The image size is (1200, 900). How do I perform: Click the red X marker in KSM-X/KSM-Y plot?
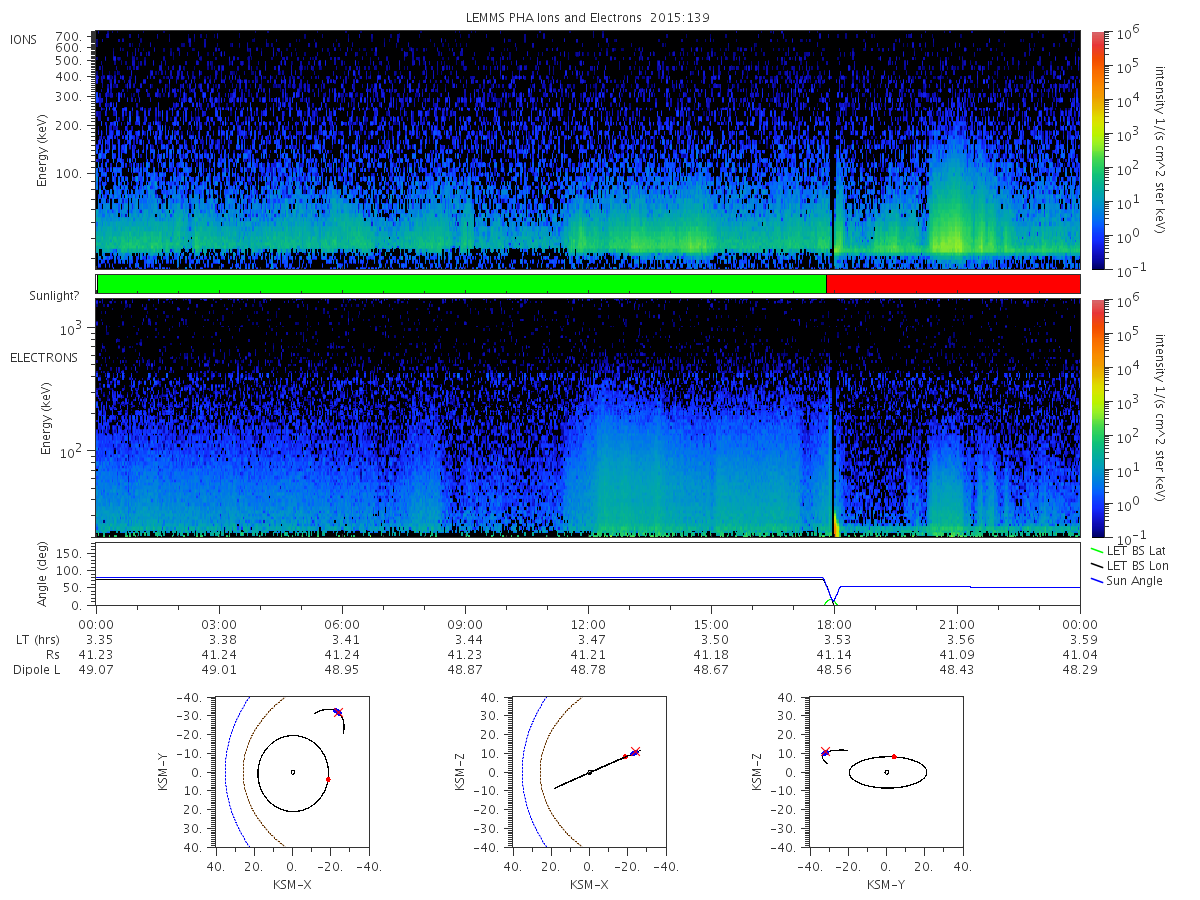click(x=337, y=712)
